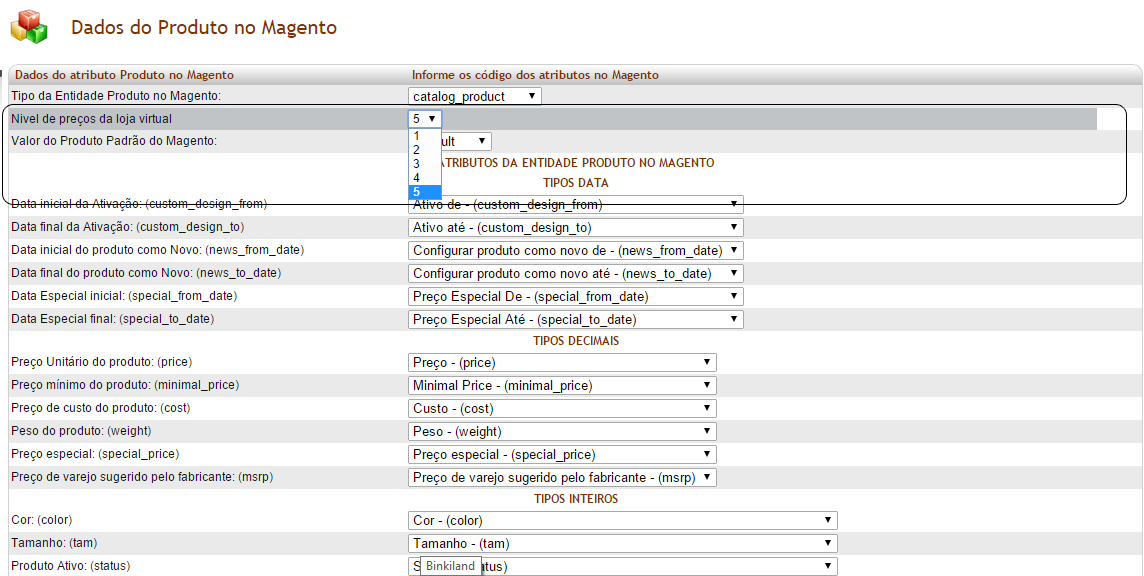
Task: Open the news_to_date attribute dropdown
Action: 576,274
